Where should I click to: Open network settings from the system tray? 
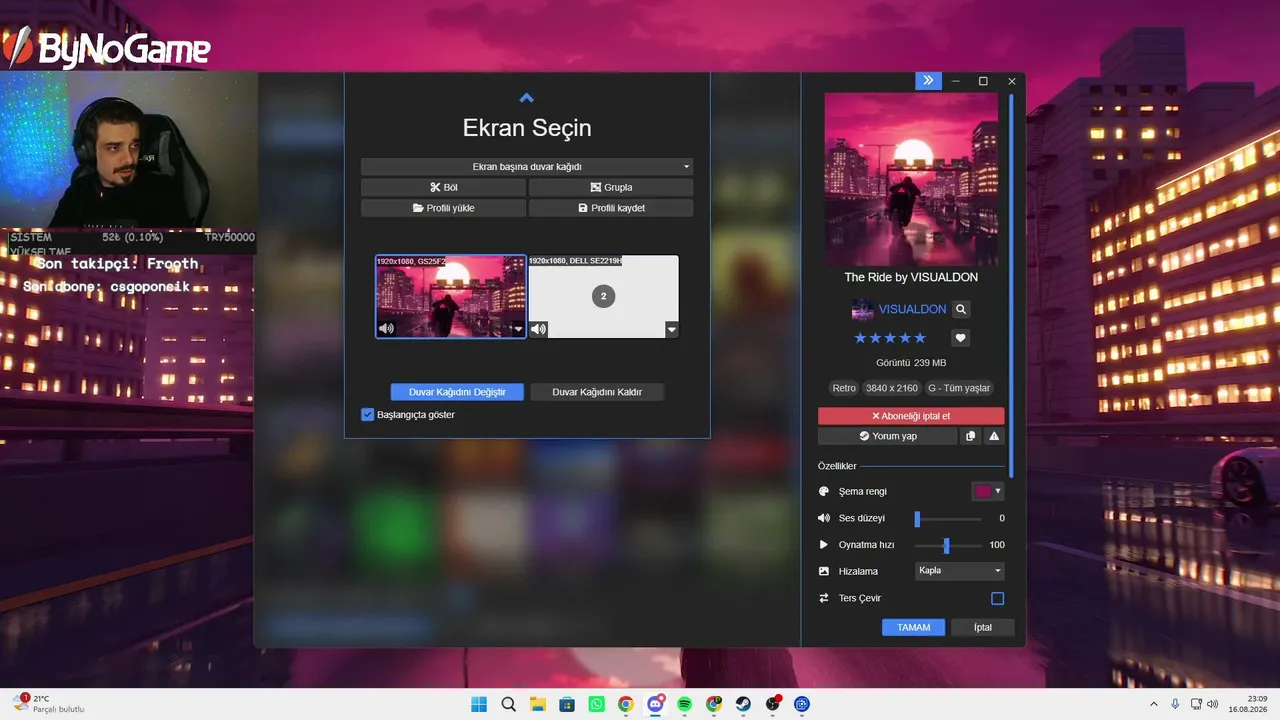click(1194, 704)
